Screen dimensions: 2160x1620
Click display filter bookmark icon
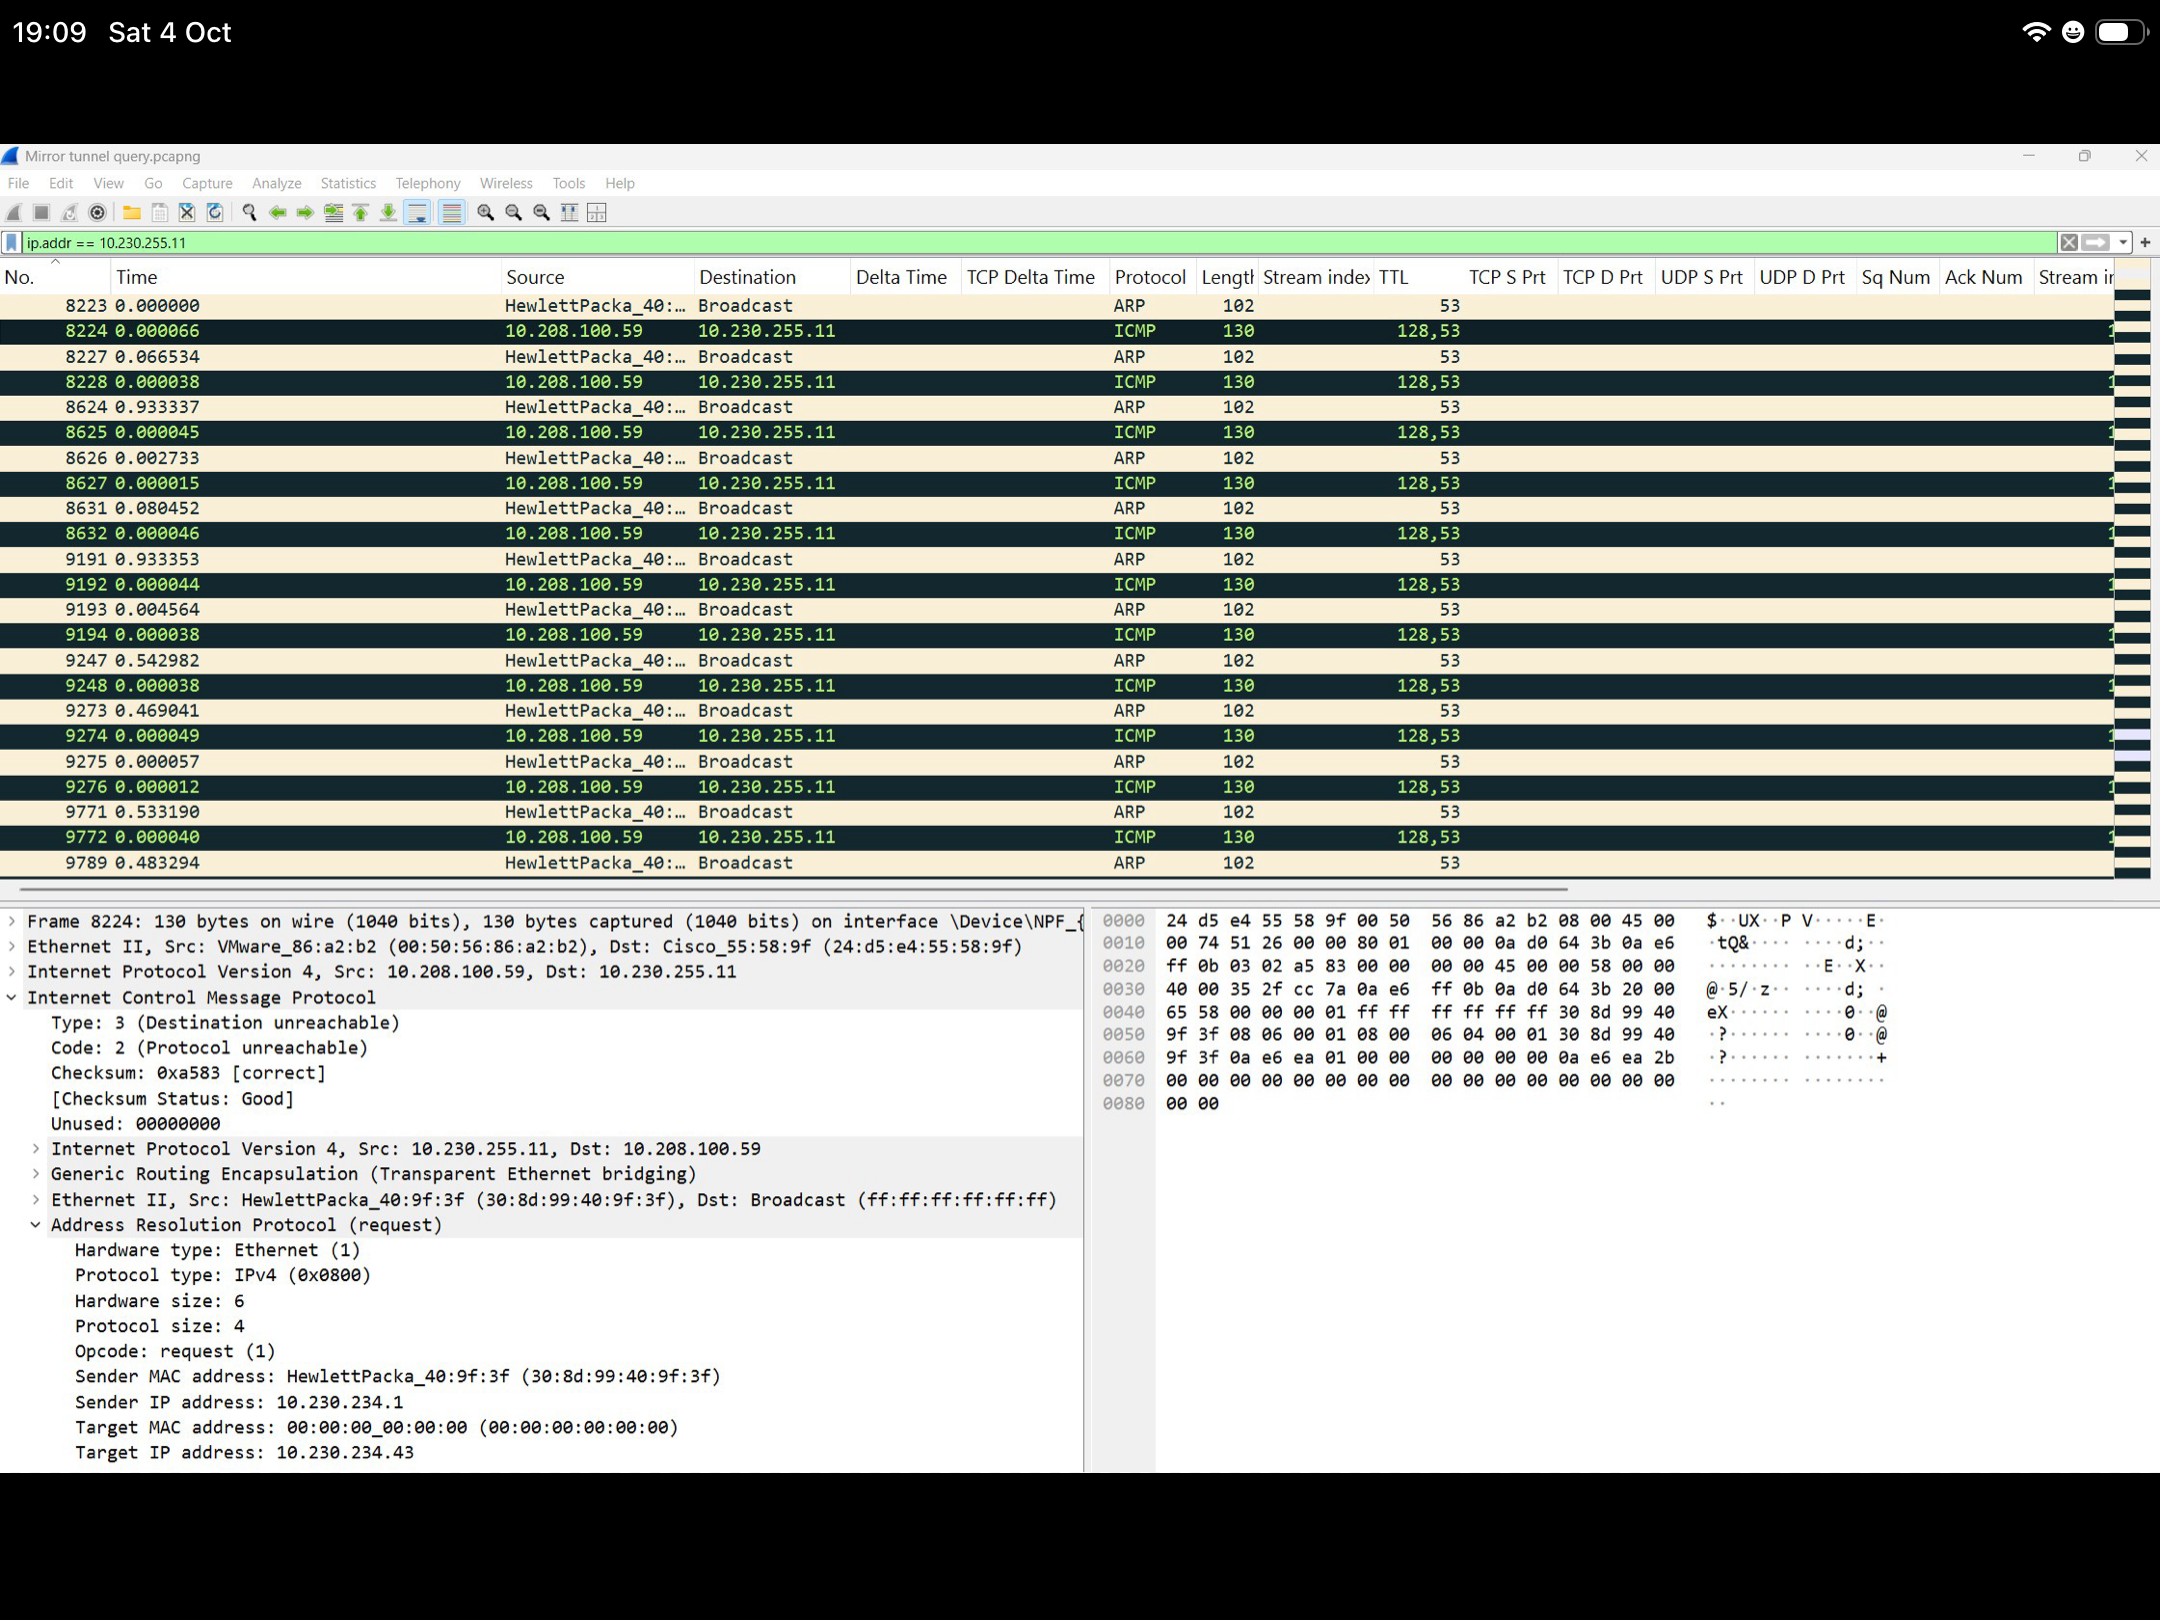point(11,242)
